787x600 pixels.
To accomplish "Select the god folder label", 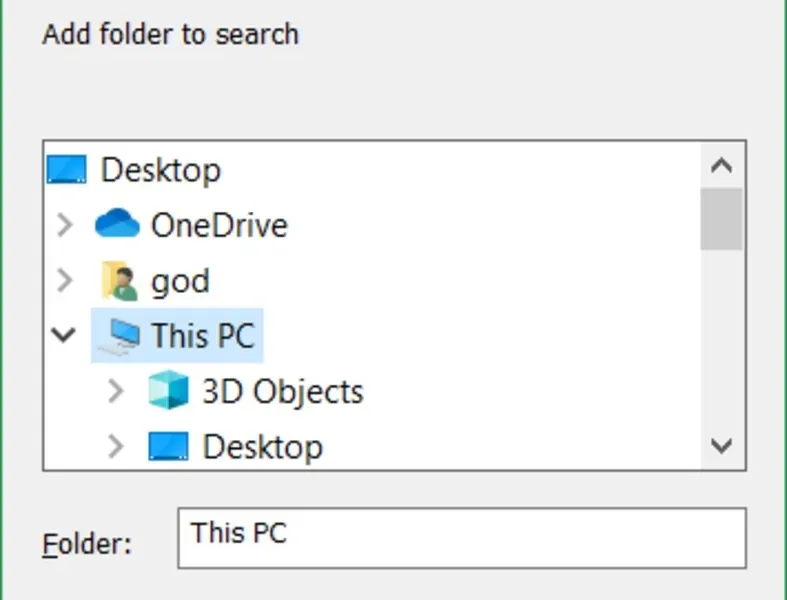I will pyautogui.click(x=180, y=281).
